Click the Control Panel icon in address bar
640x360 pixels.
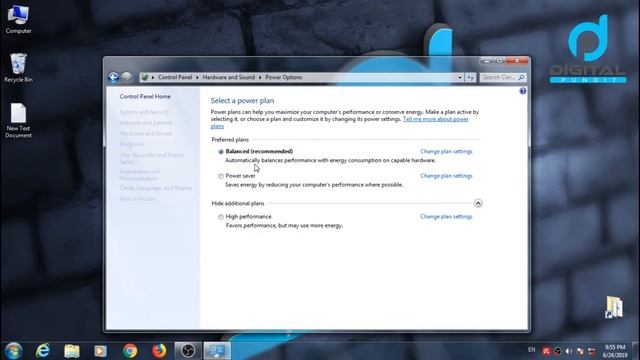coord(144,77)
